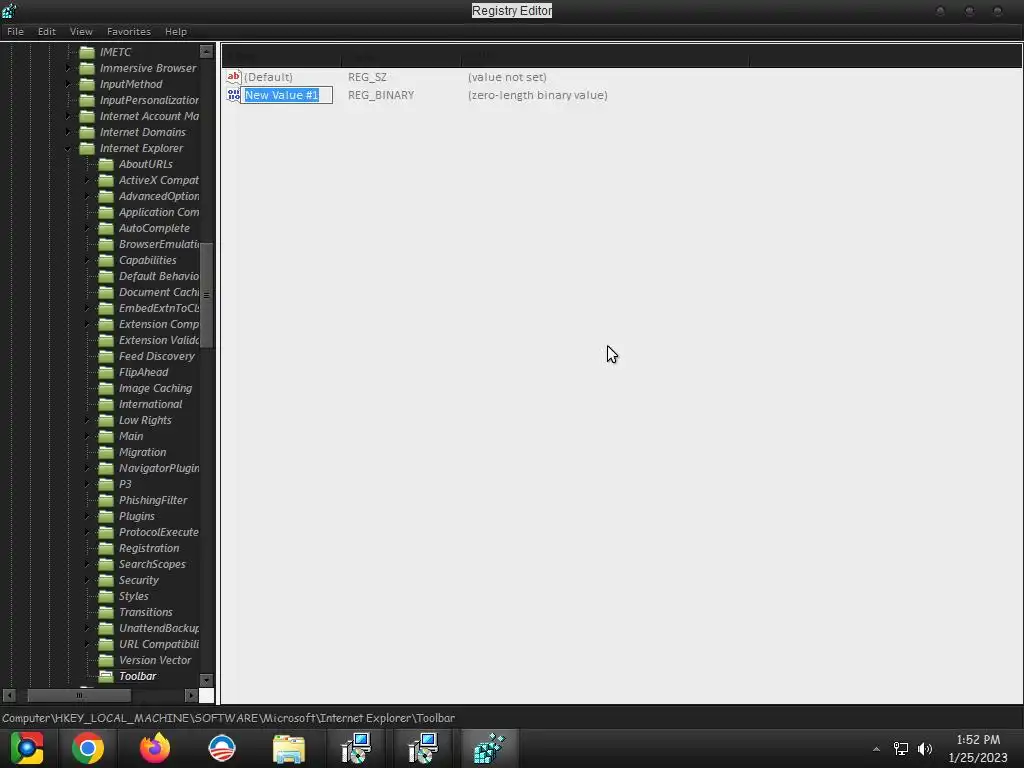Click the string icon of the (Default) value
This screenshot has height=768, width=1024.
[x=233, y=77]
